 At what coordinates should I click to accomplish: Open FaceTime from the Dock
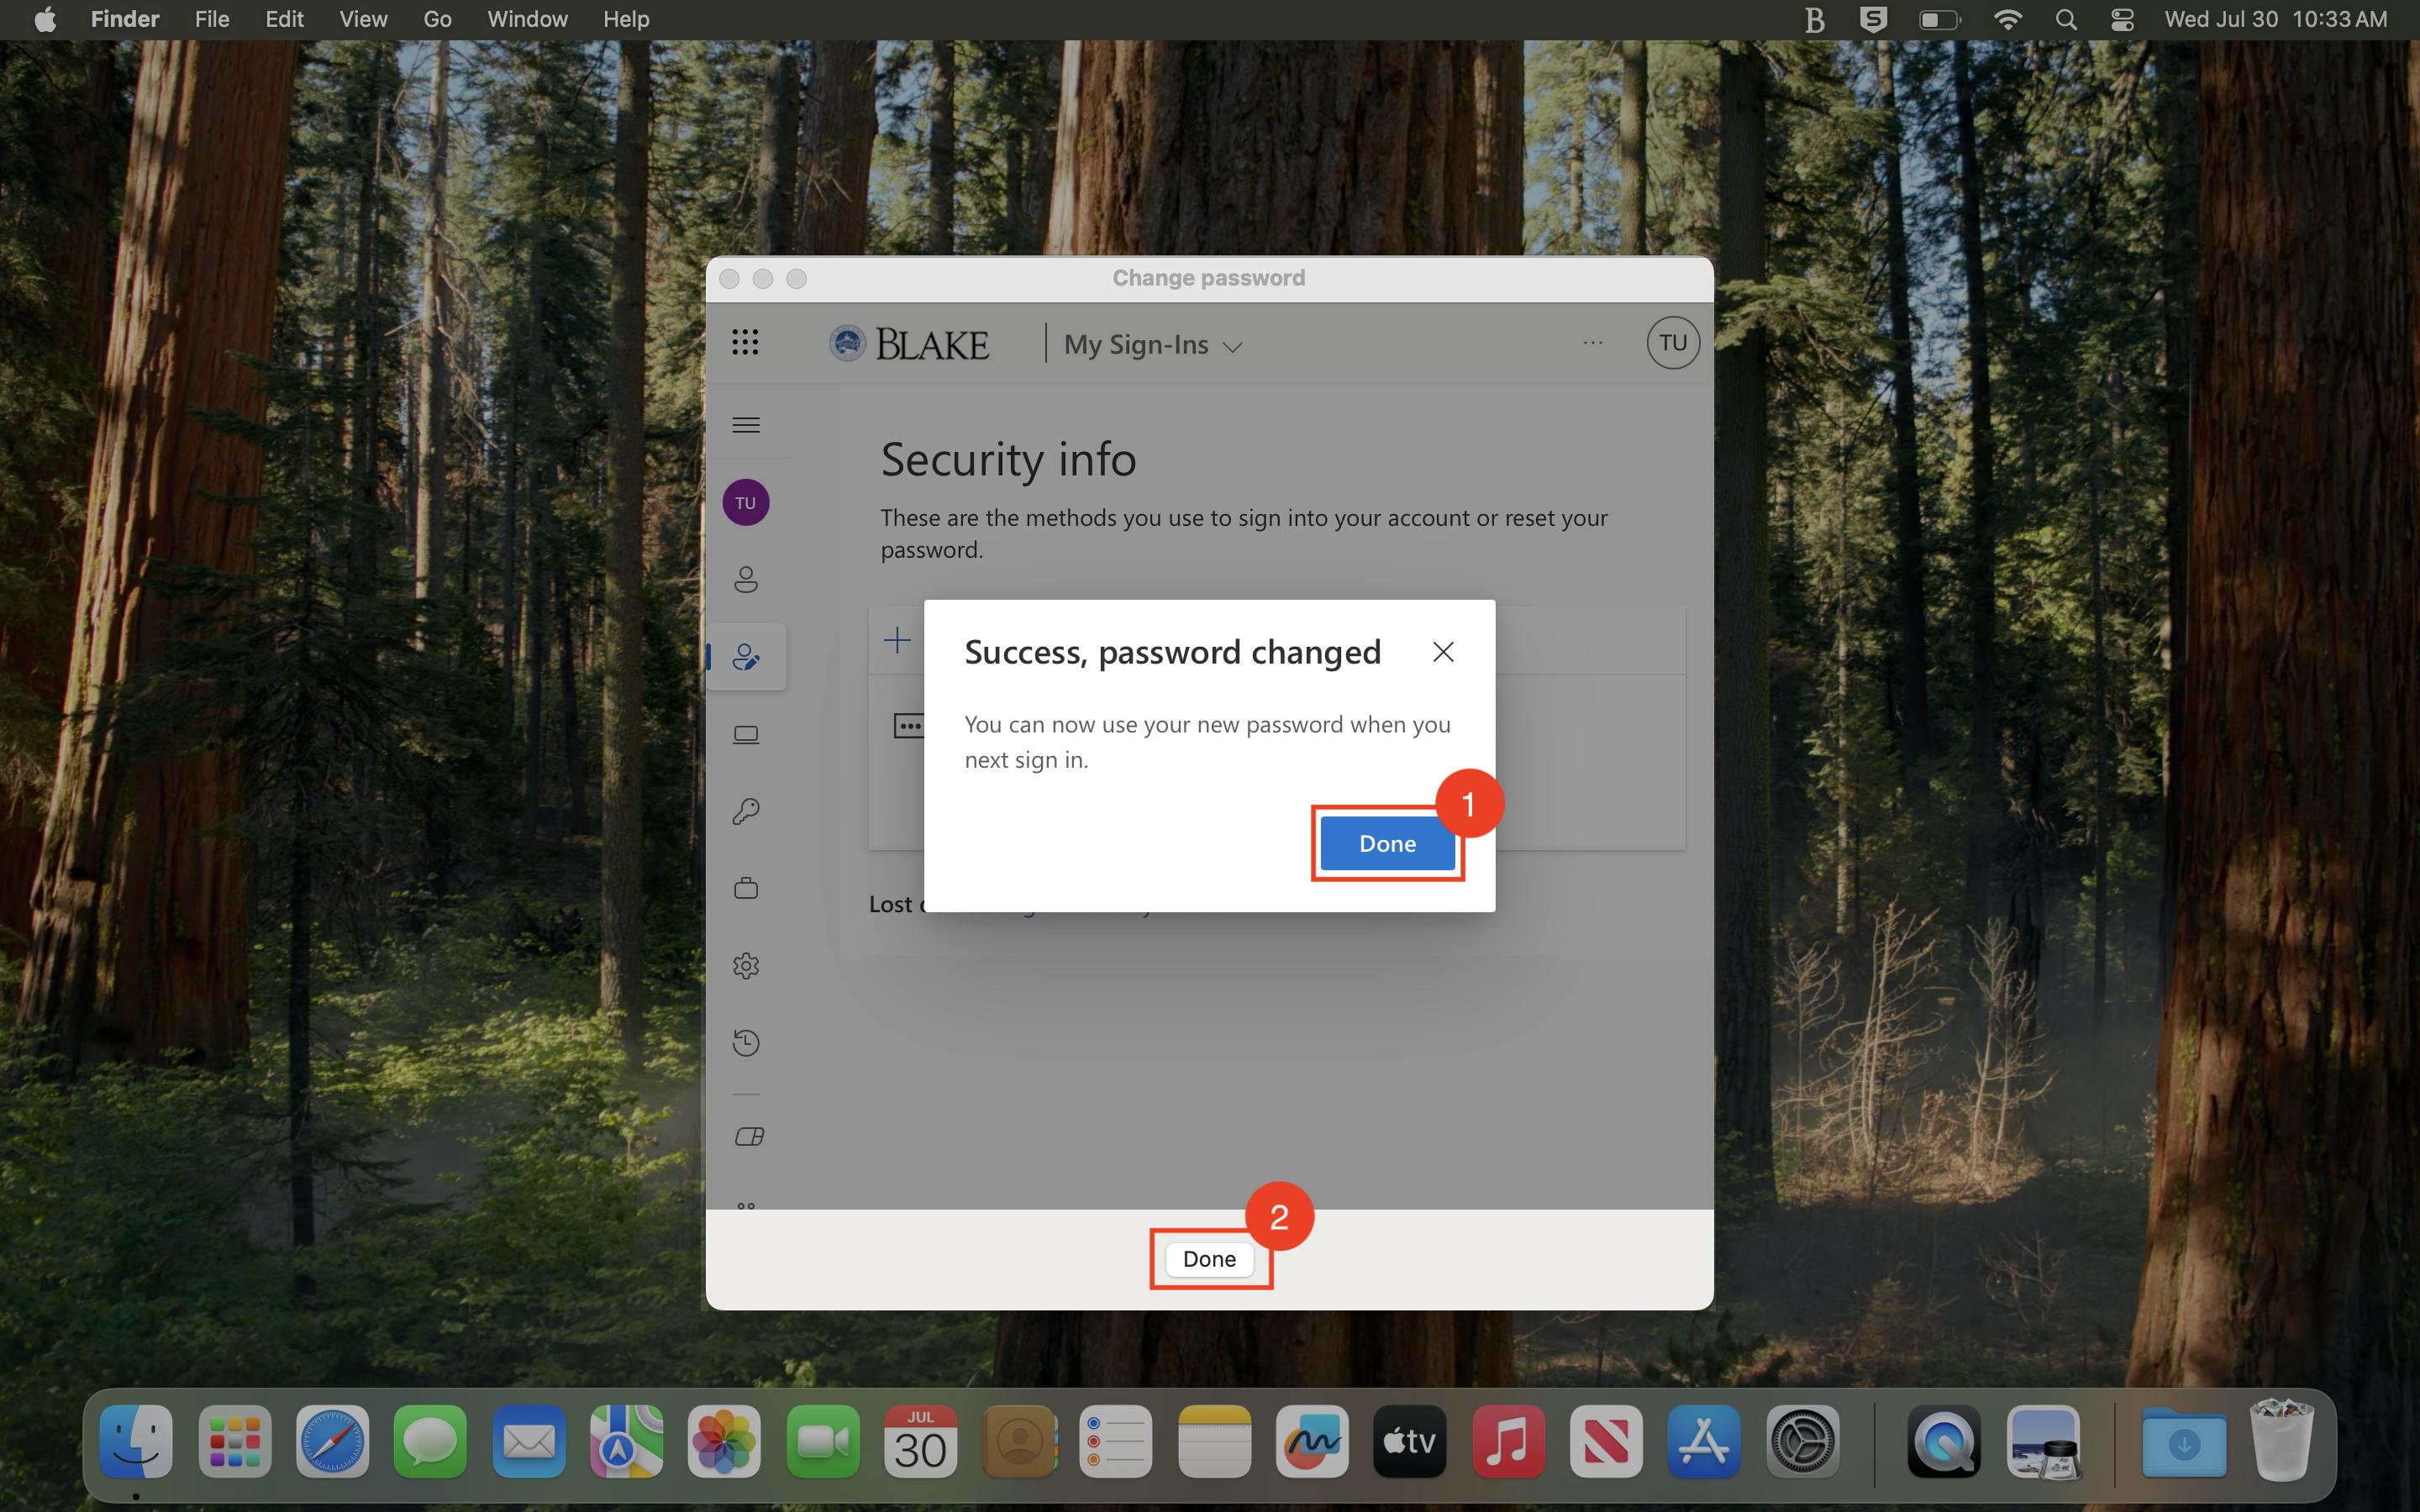(823, 1441)
